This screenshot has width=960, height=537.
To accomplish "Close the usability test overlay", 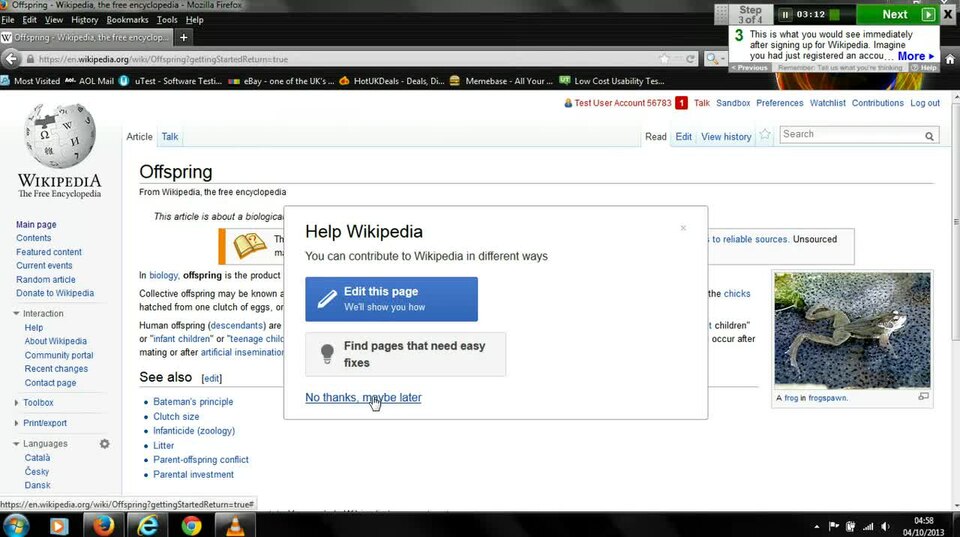I will (948, 14).
